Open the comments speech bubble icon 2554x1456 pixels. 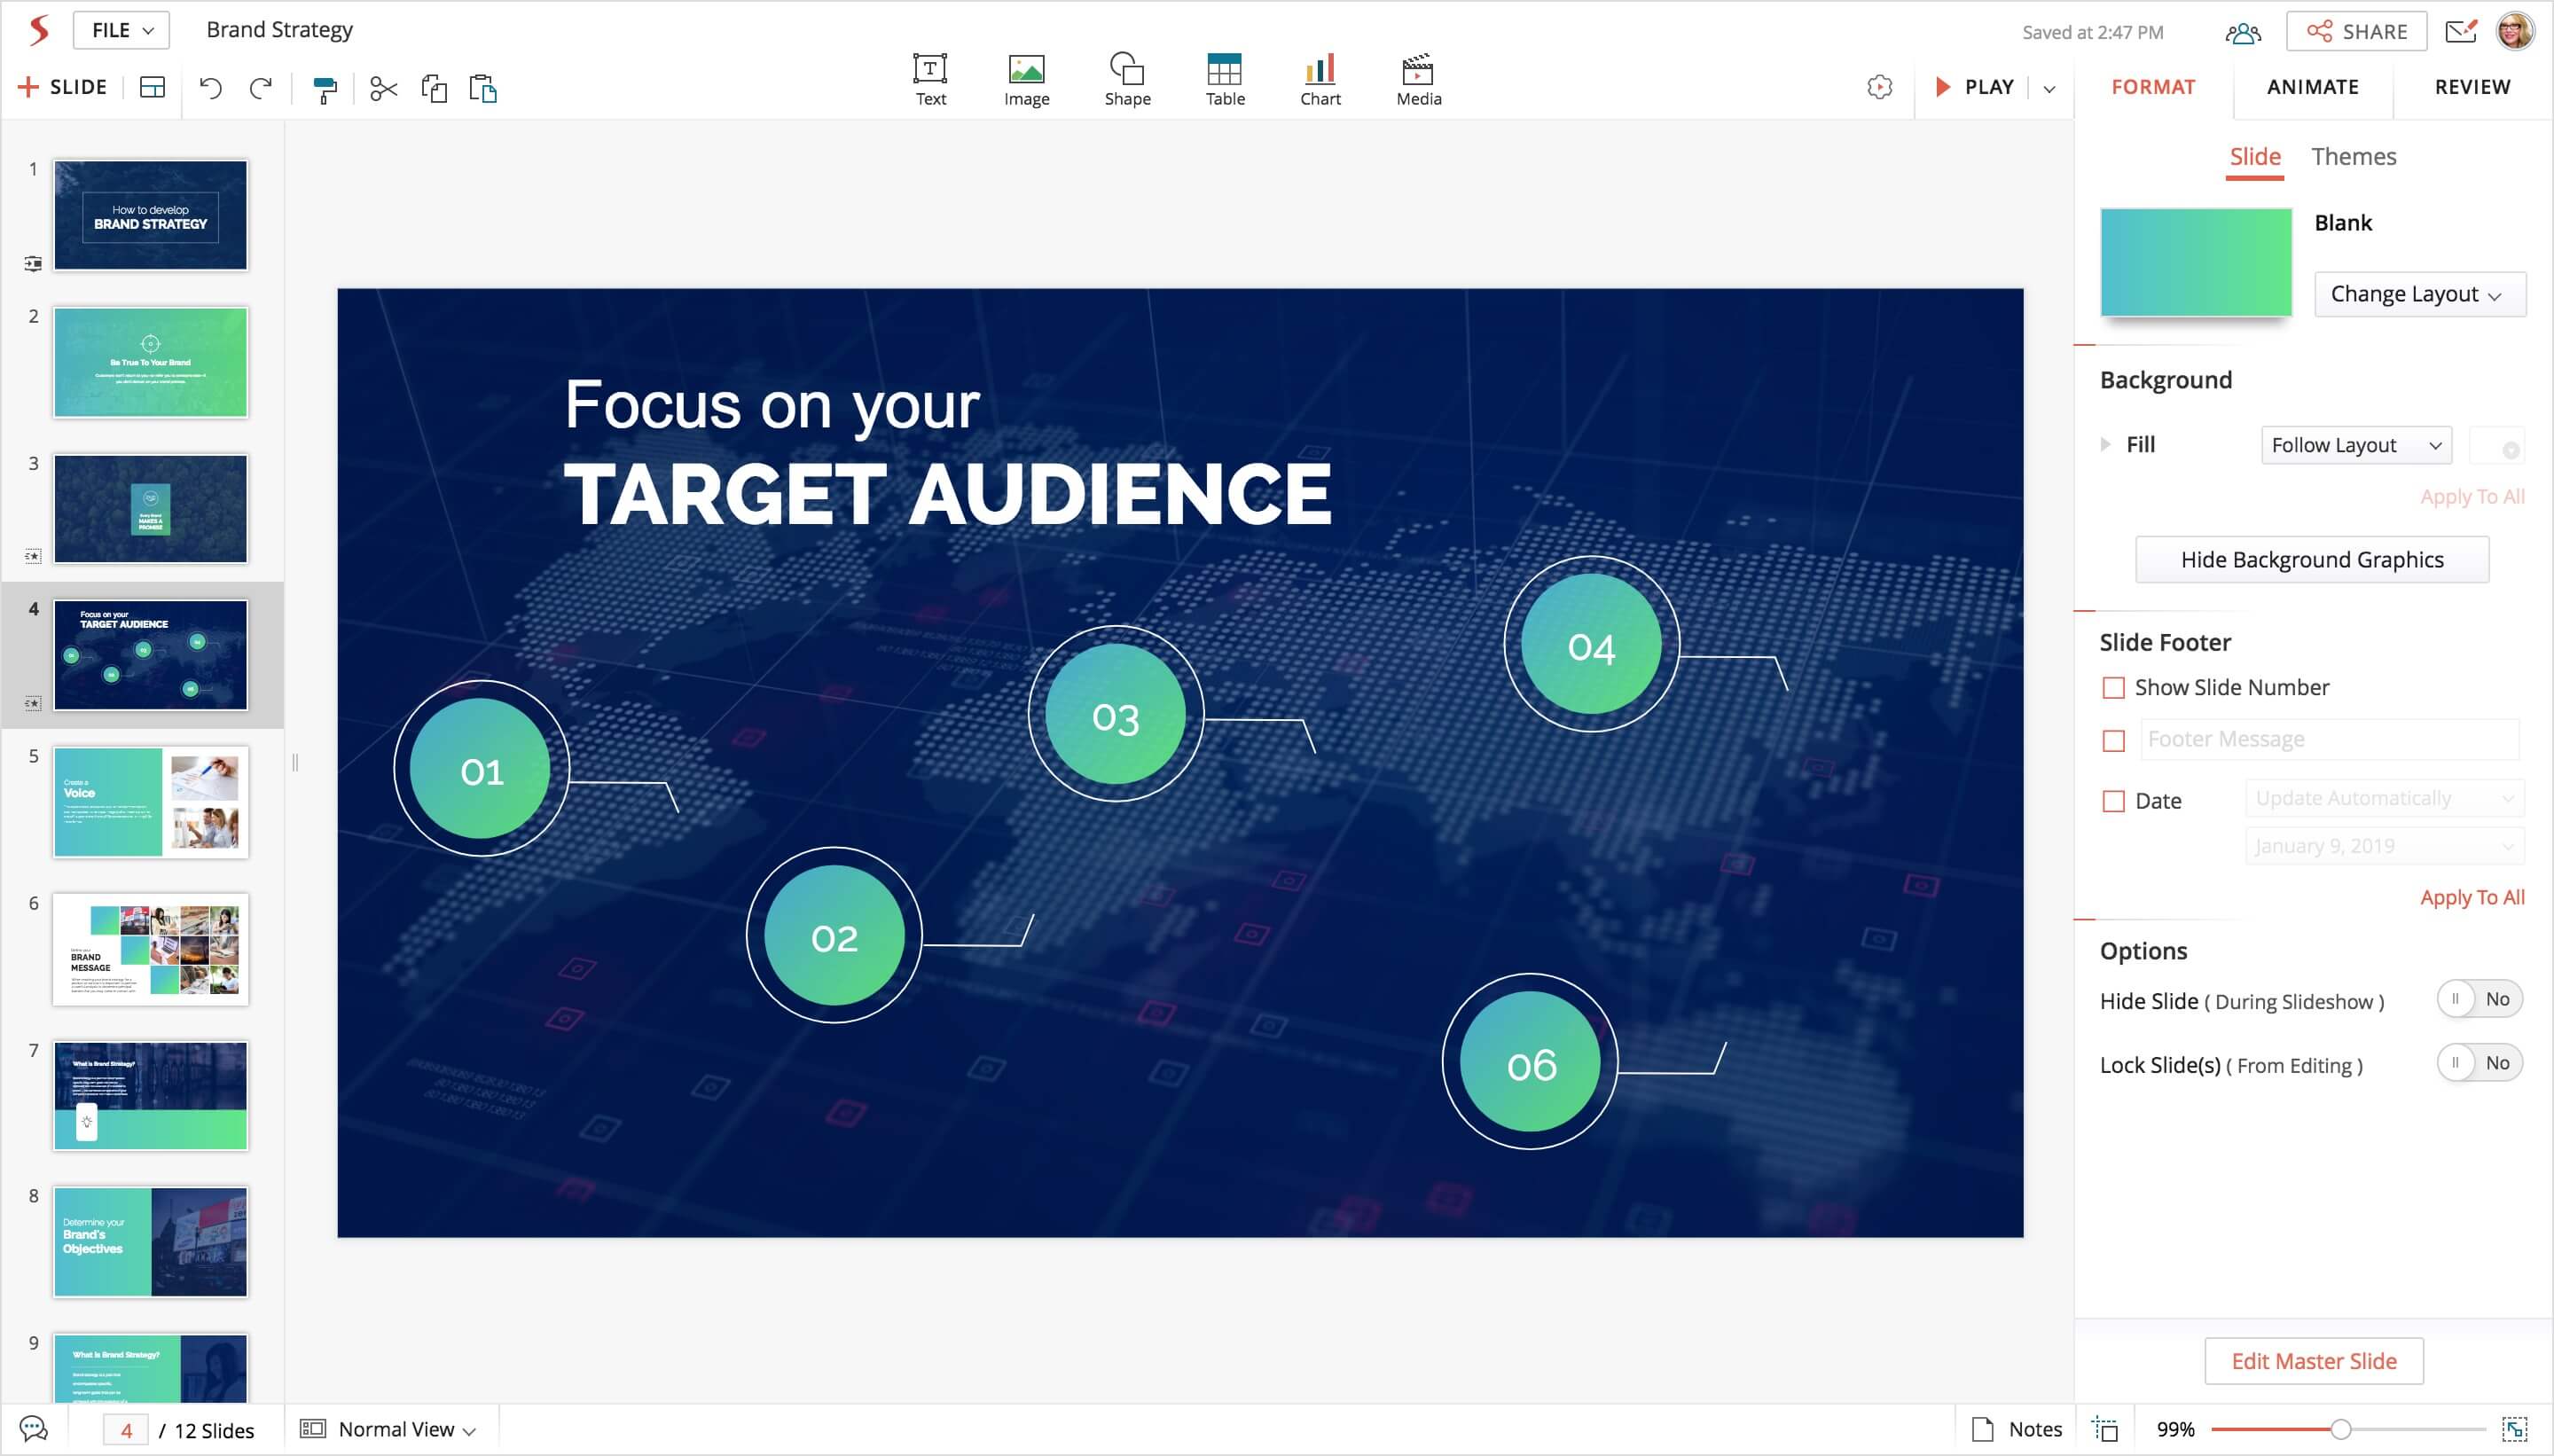34,1429
